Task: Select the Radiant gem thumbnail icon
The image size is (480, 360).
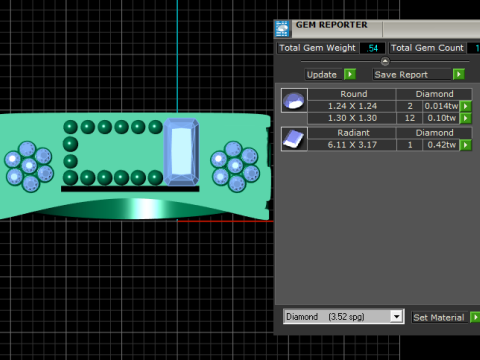Action: click(x=294, y=139)
